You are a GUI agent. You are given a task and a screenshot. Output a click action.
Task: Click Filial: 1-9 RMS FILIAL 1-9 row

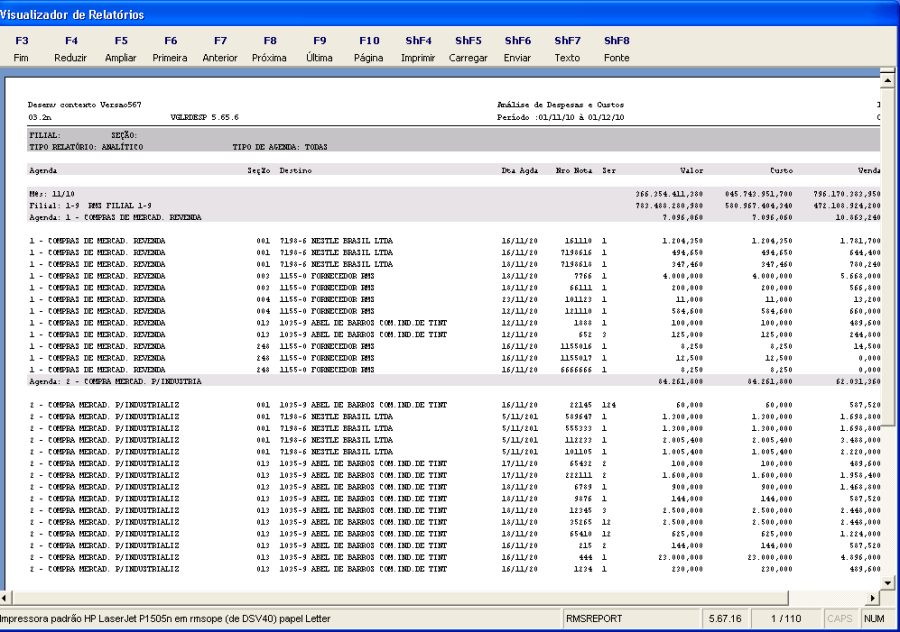tap(454, 206)
